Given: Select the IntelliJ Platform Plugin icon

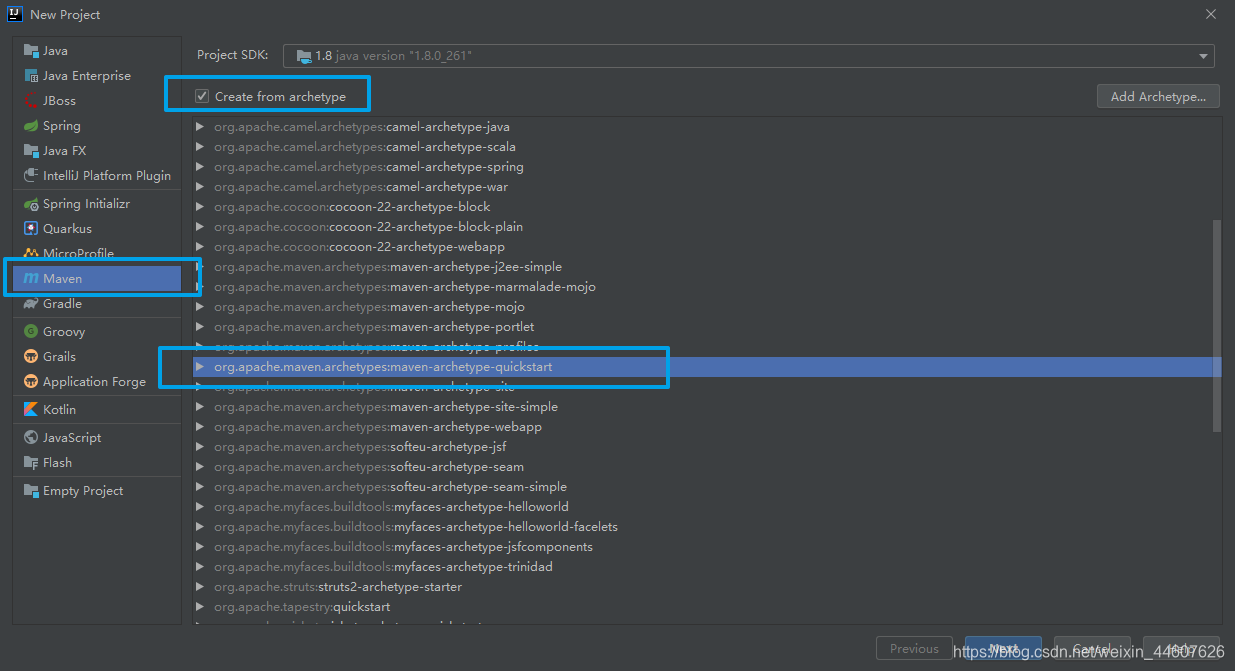Looking at the screenshot, I should pyautogui.click(x=31, y=176).
